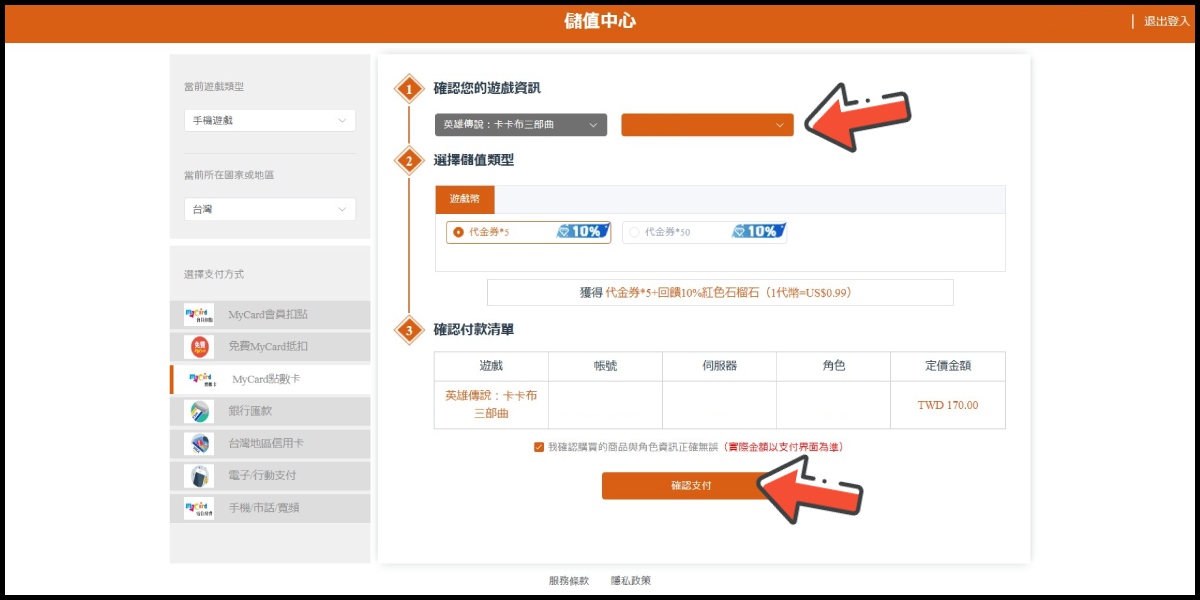Click the game name cell in payment table
The image size is (1200, 600).
point(492,405)
